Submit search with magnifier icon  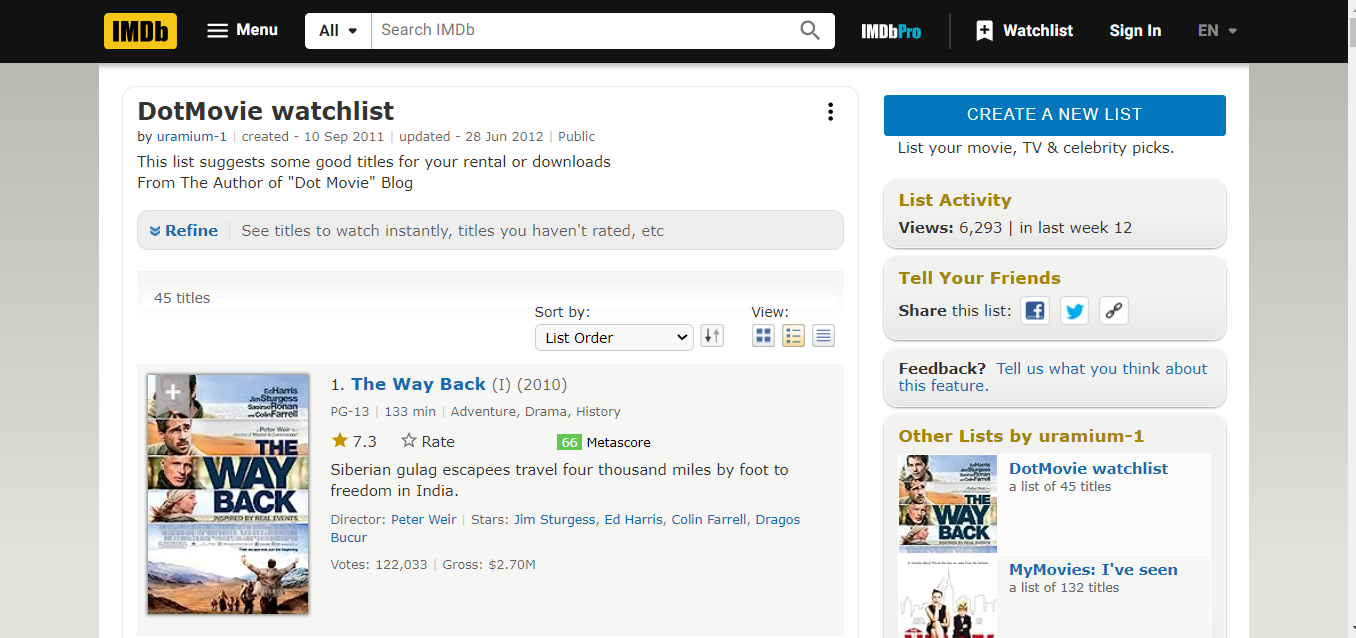810,31
